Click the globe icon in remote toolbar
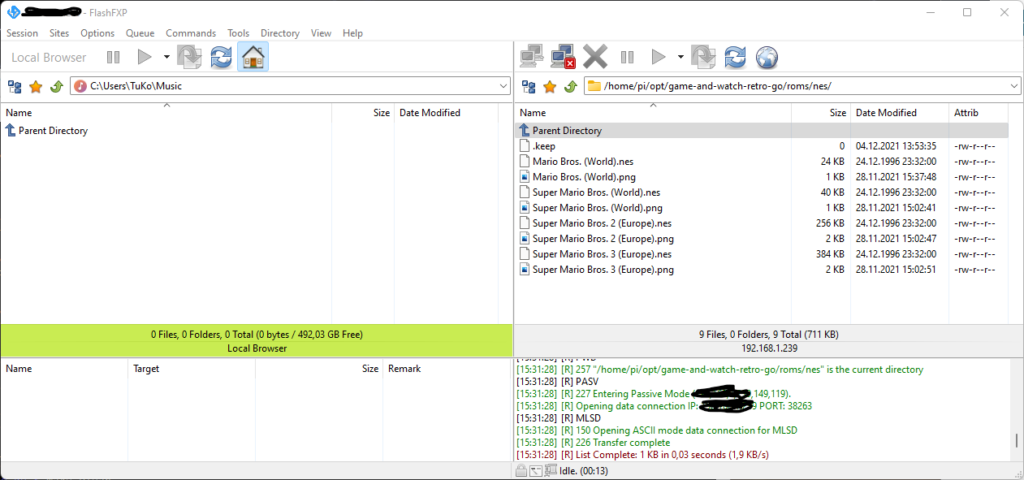 tap(767, 57)
